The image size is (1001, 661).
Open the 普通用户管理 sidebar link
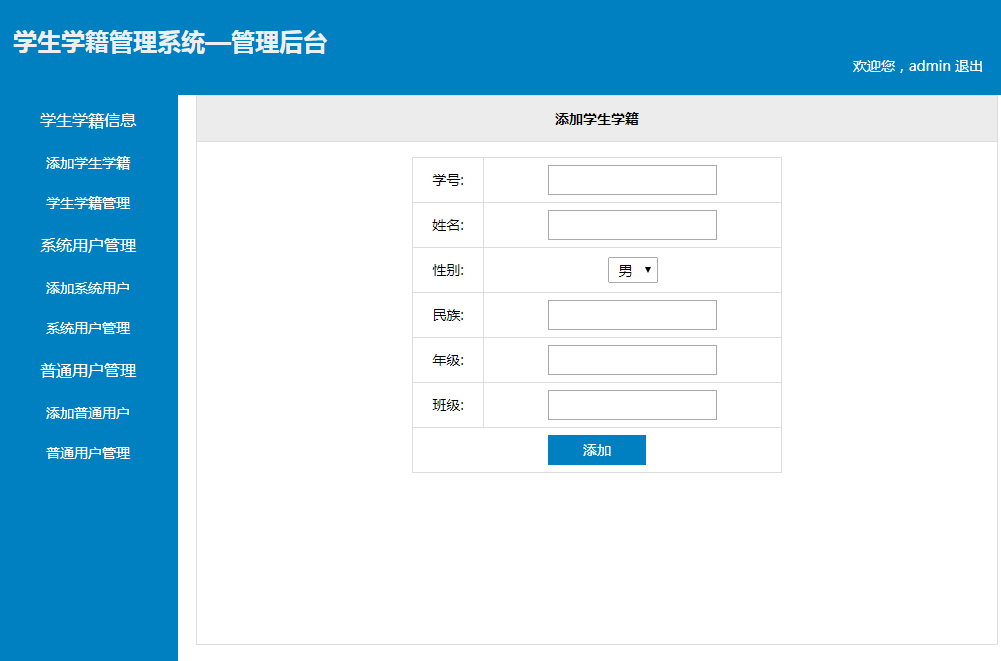click(88, 452)
